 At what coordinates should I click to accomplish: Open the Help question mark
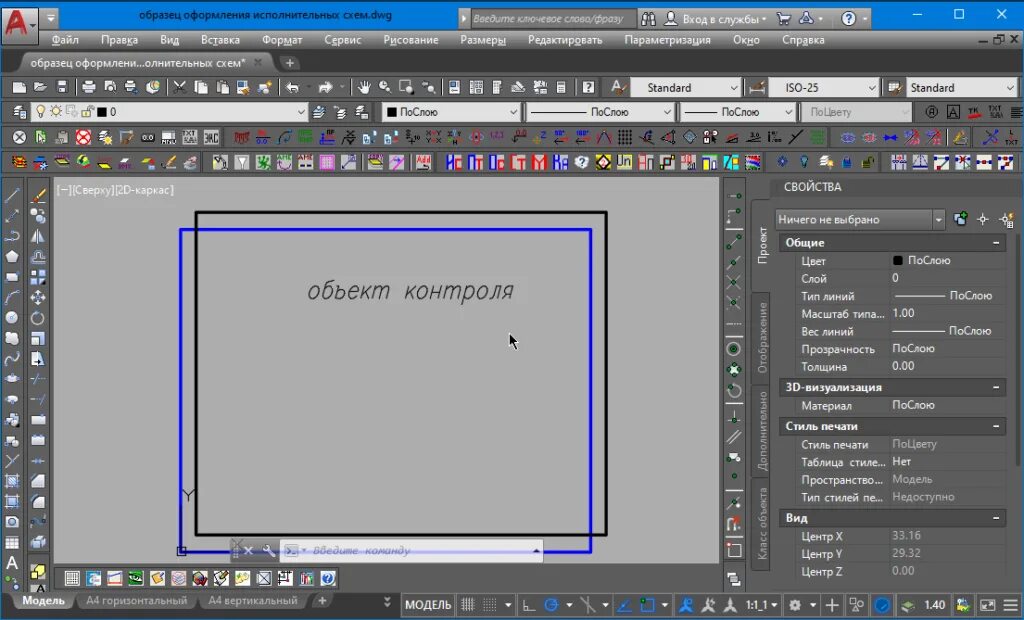click(848, 19)
